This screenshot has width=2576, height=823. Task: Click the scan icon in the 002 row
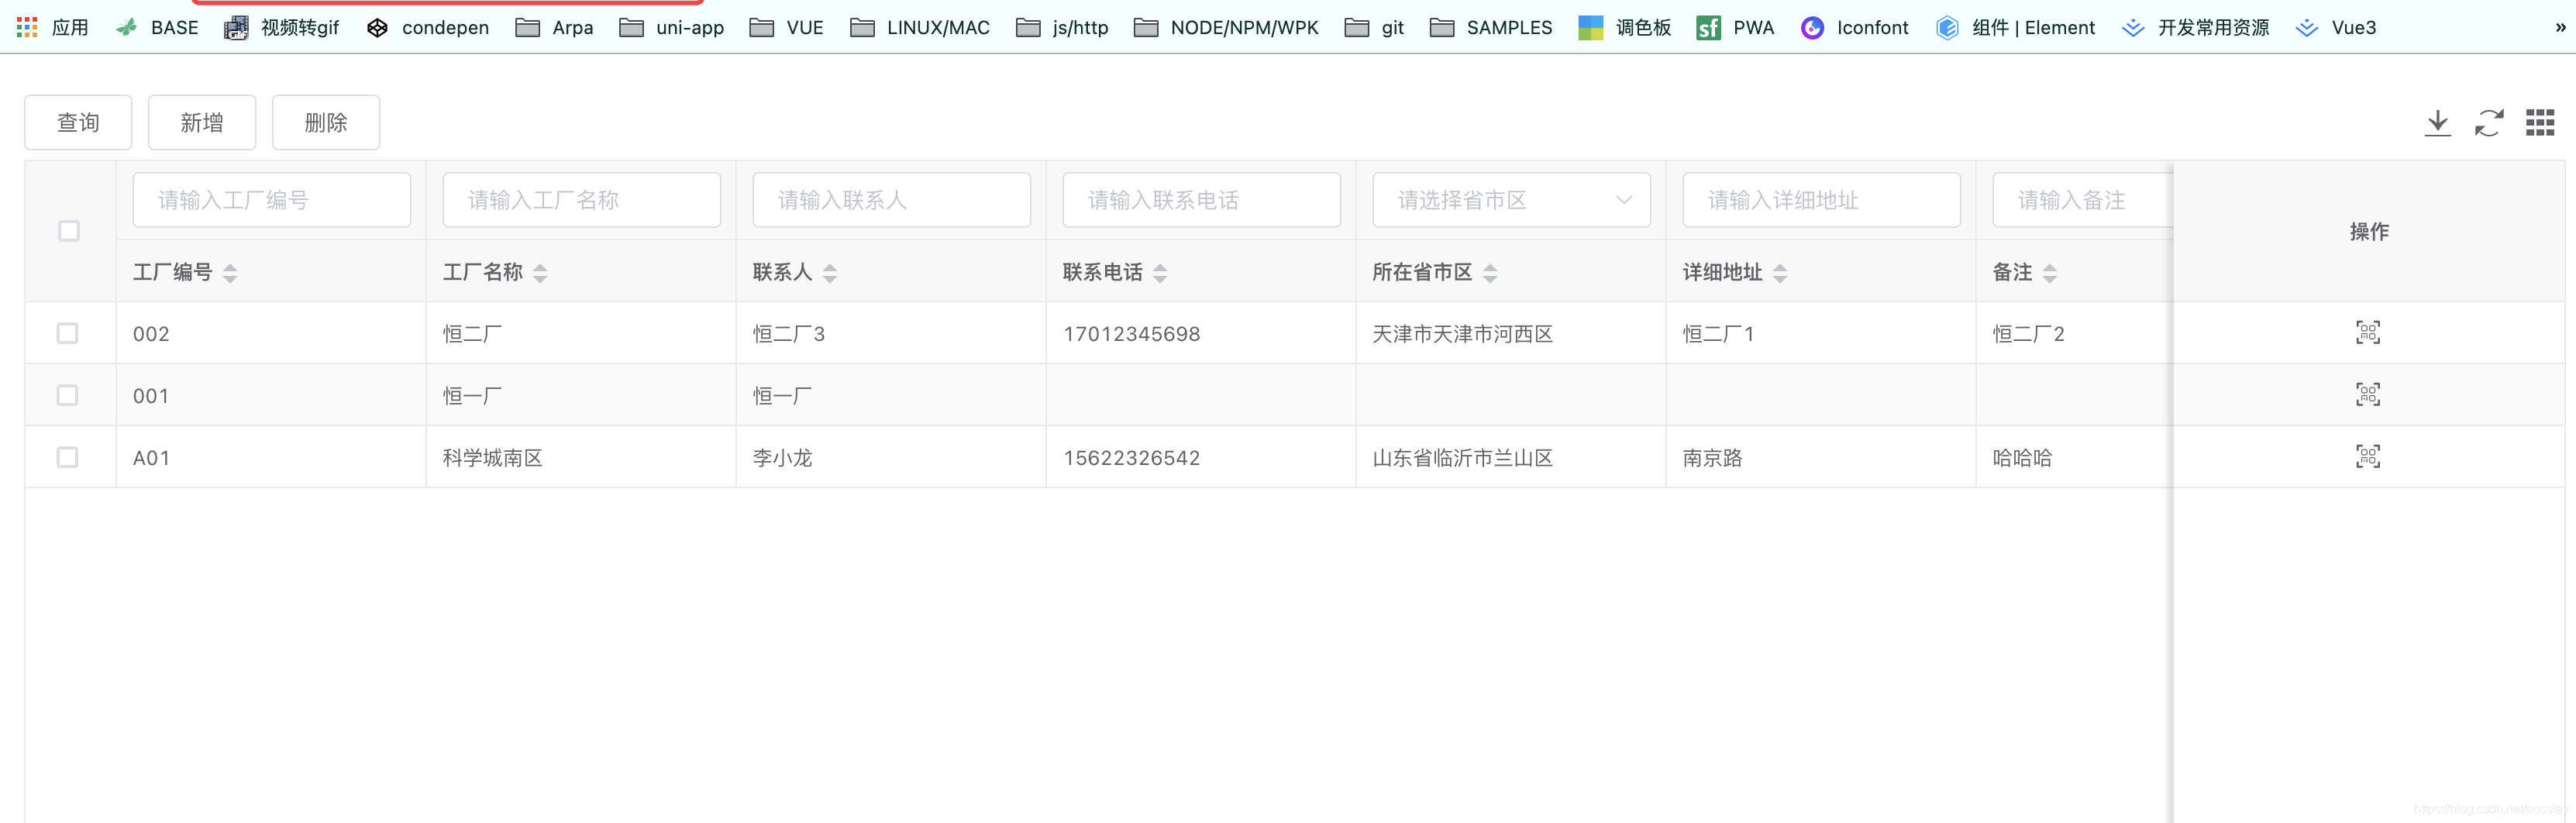2368,333
